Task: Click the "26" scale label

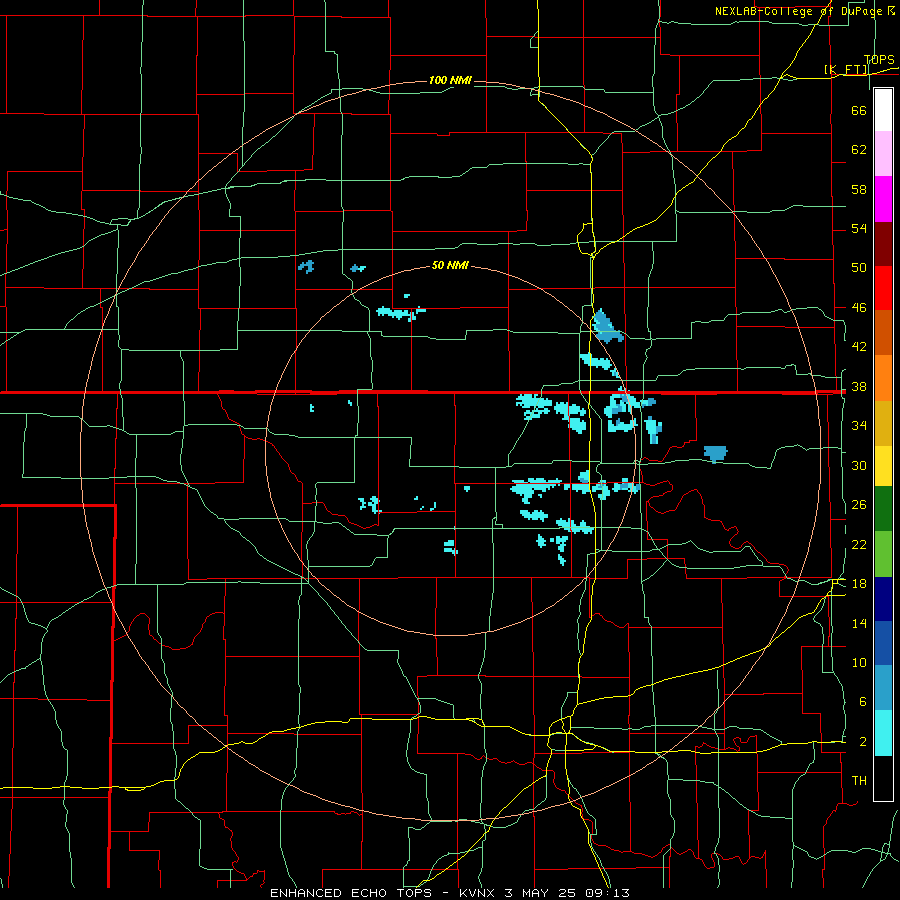Action: [x=859, y=505]
